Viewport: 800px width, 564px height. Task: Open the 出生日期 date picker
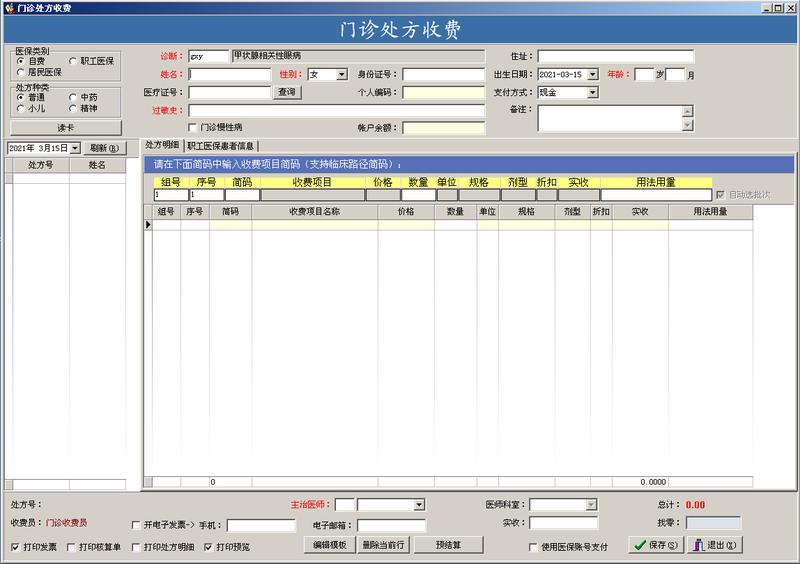(x=592, y=75)
